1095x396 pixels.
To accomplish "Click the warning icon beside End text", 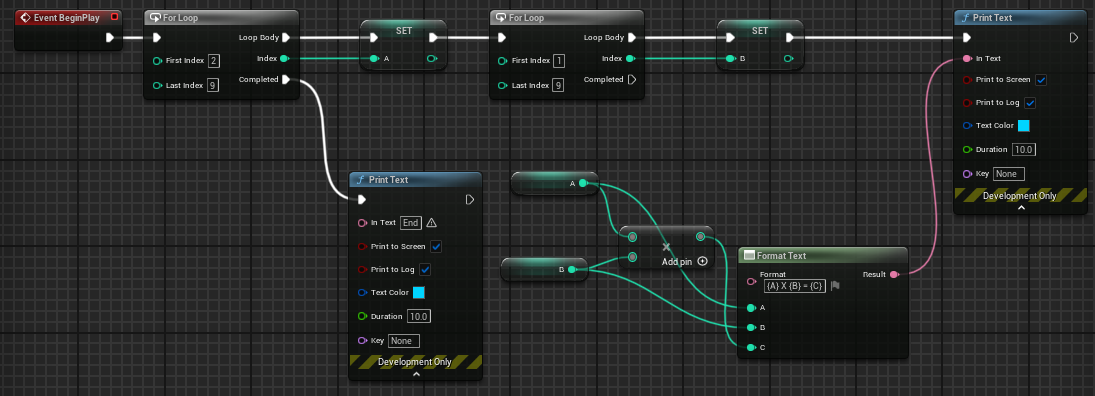I will click(431, 223).
